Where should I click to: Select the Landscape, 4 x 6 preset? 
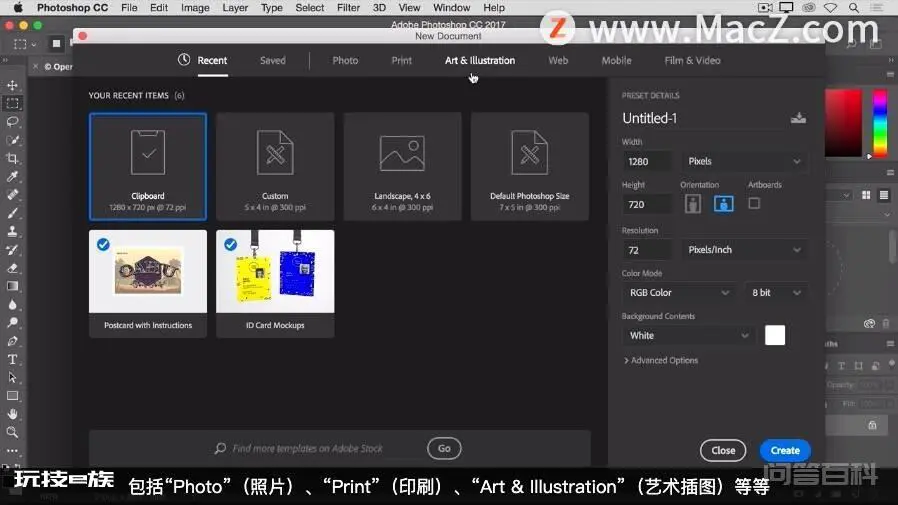coord(402,167)
